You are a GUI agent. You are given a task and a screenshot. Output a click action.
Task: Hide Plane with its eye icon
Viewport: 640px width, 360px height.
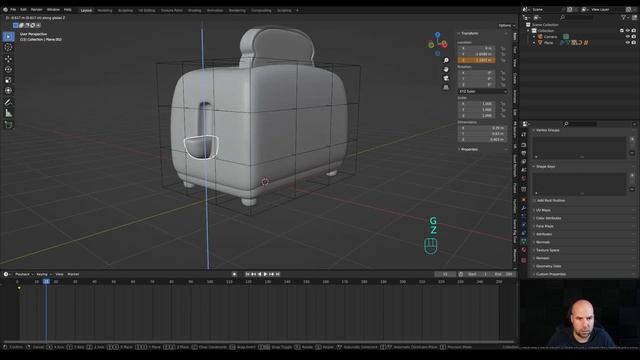pos(628,42)
